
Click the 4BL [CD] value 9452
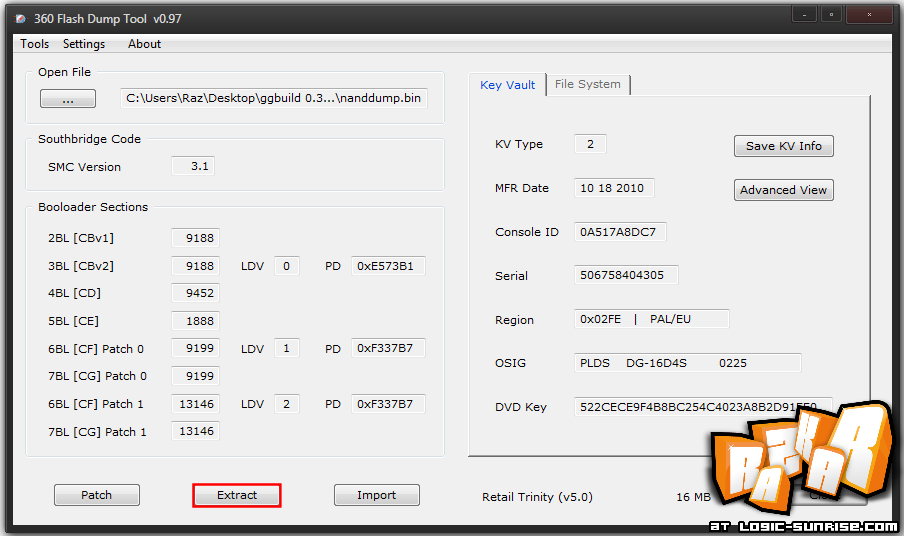click(x=195, y=293)
